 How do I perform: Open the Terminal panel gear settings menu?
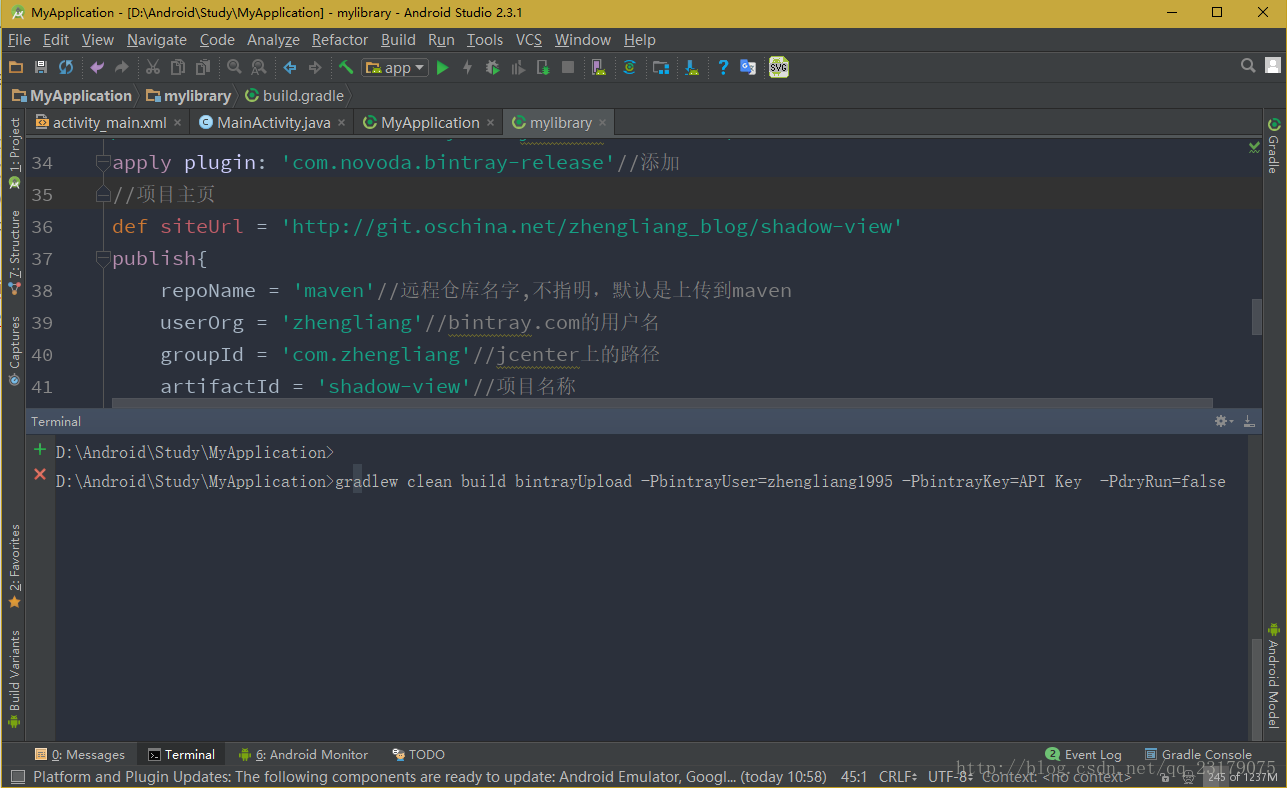click(1223, 421)
